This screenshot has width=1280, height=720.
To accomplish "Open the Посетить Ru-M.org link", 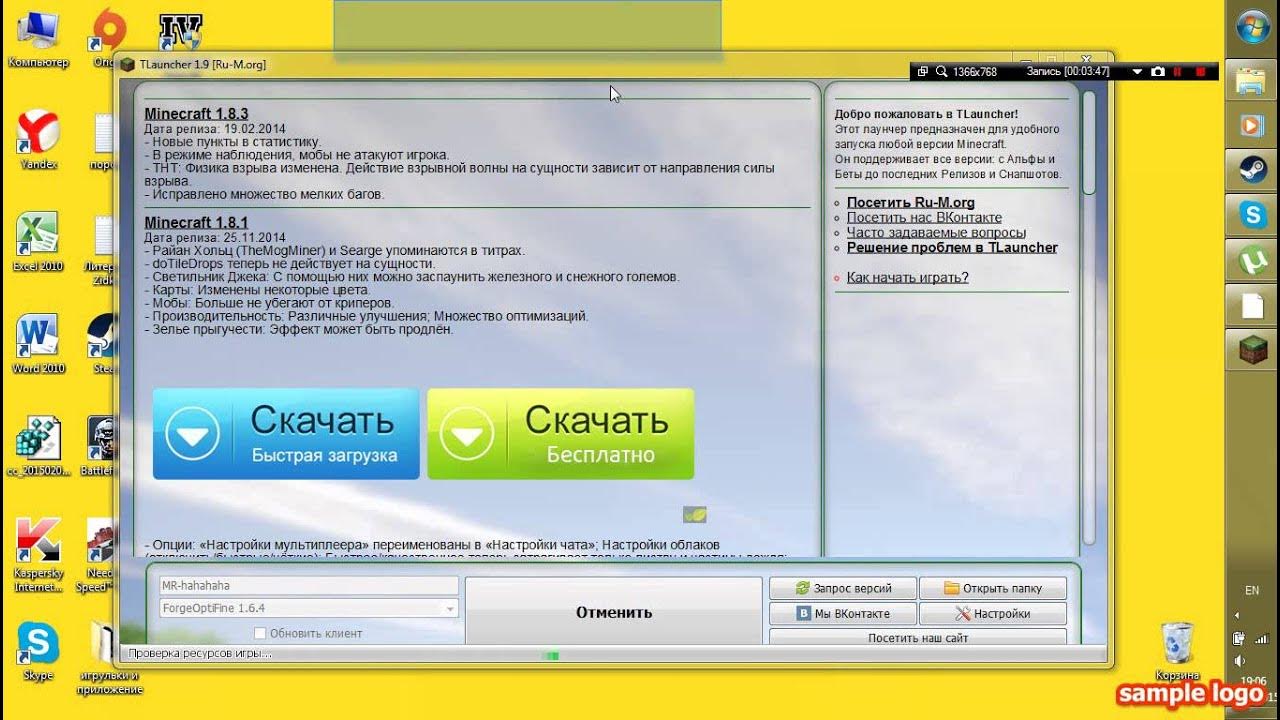I will (911, 202).
